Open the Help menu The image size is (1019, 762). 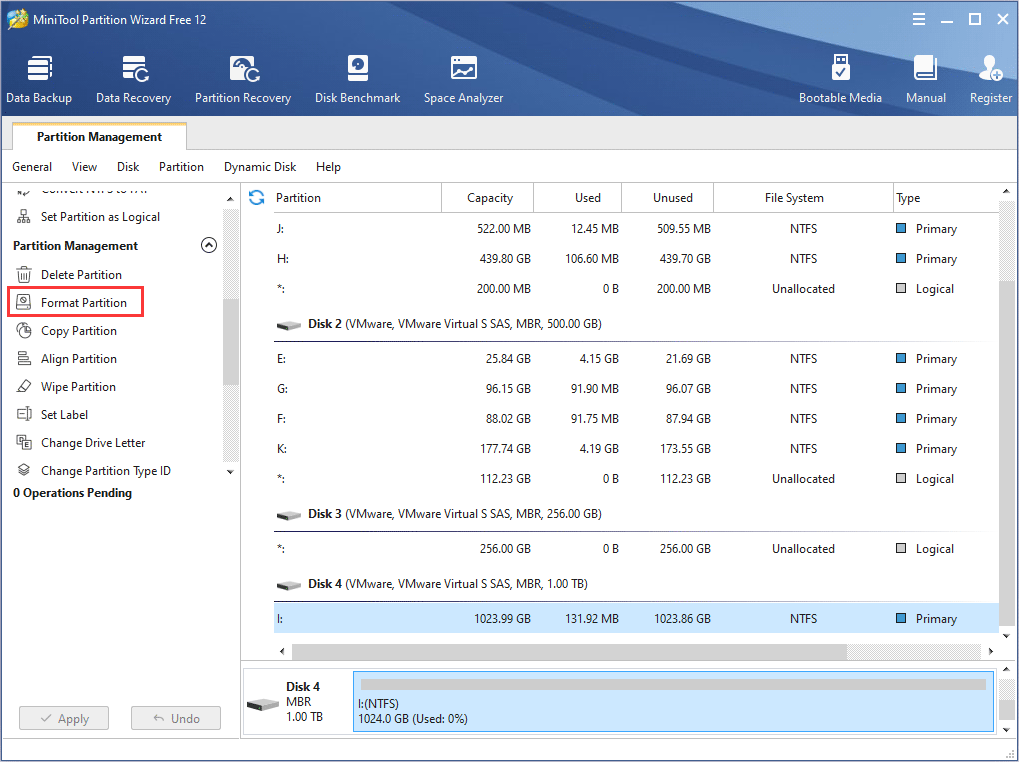pyautogui.click(x=328, y=167)
